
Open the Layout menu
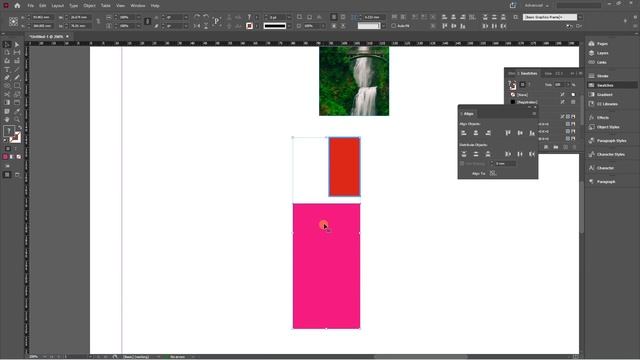point(58,6)
